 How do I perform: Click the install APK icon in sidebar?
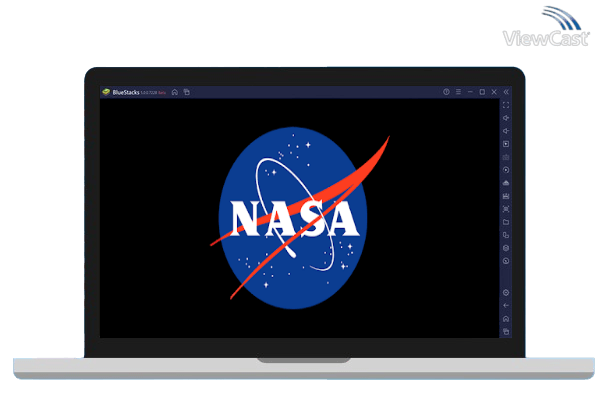tap(506, 183)
